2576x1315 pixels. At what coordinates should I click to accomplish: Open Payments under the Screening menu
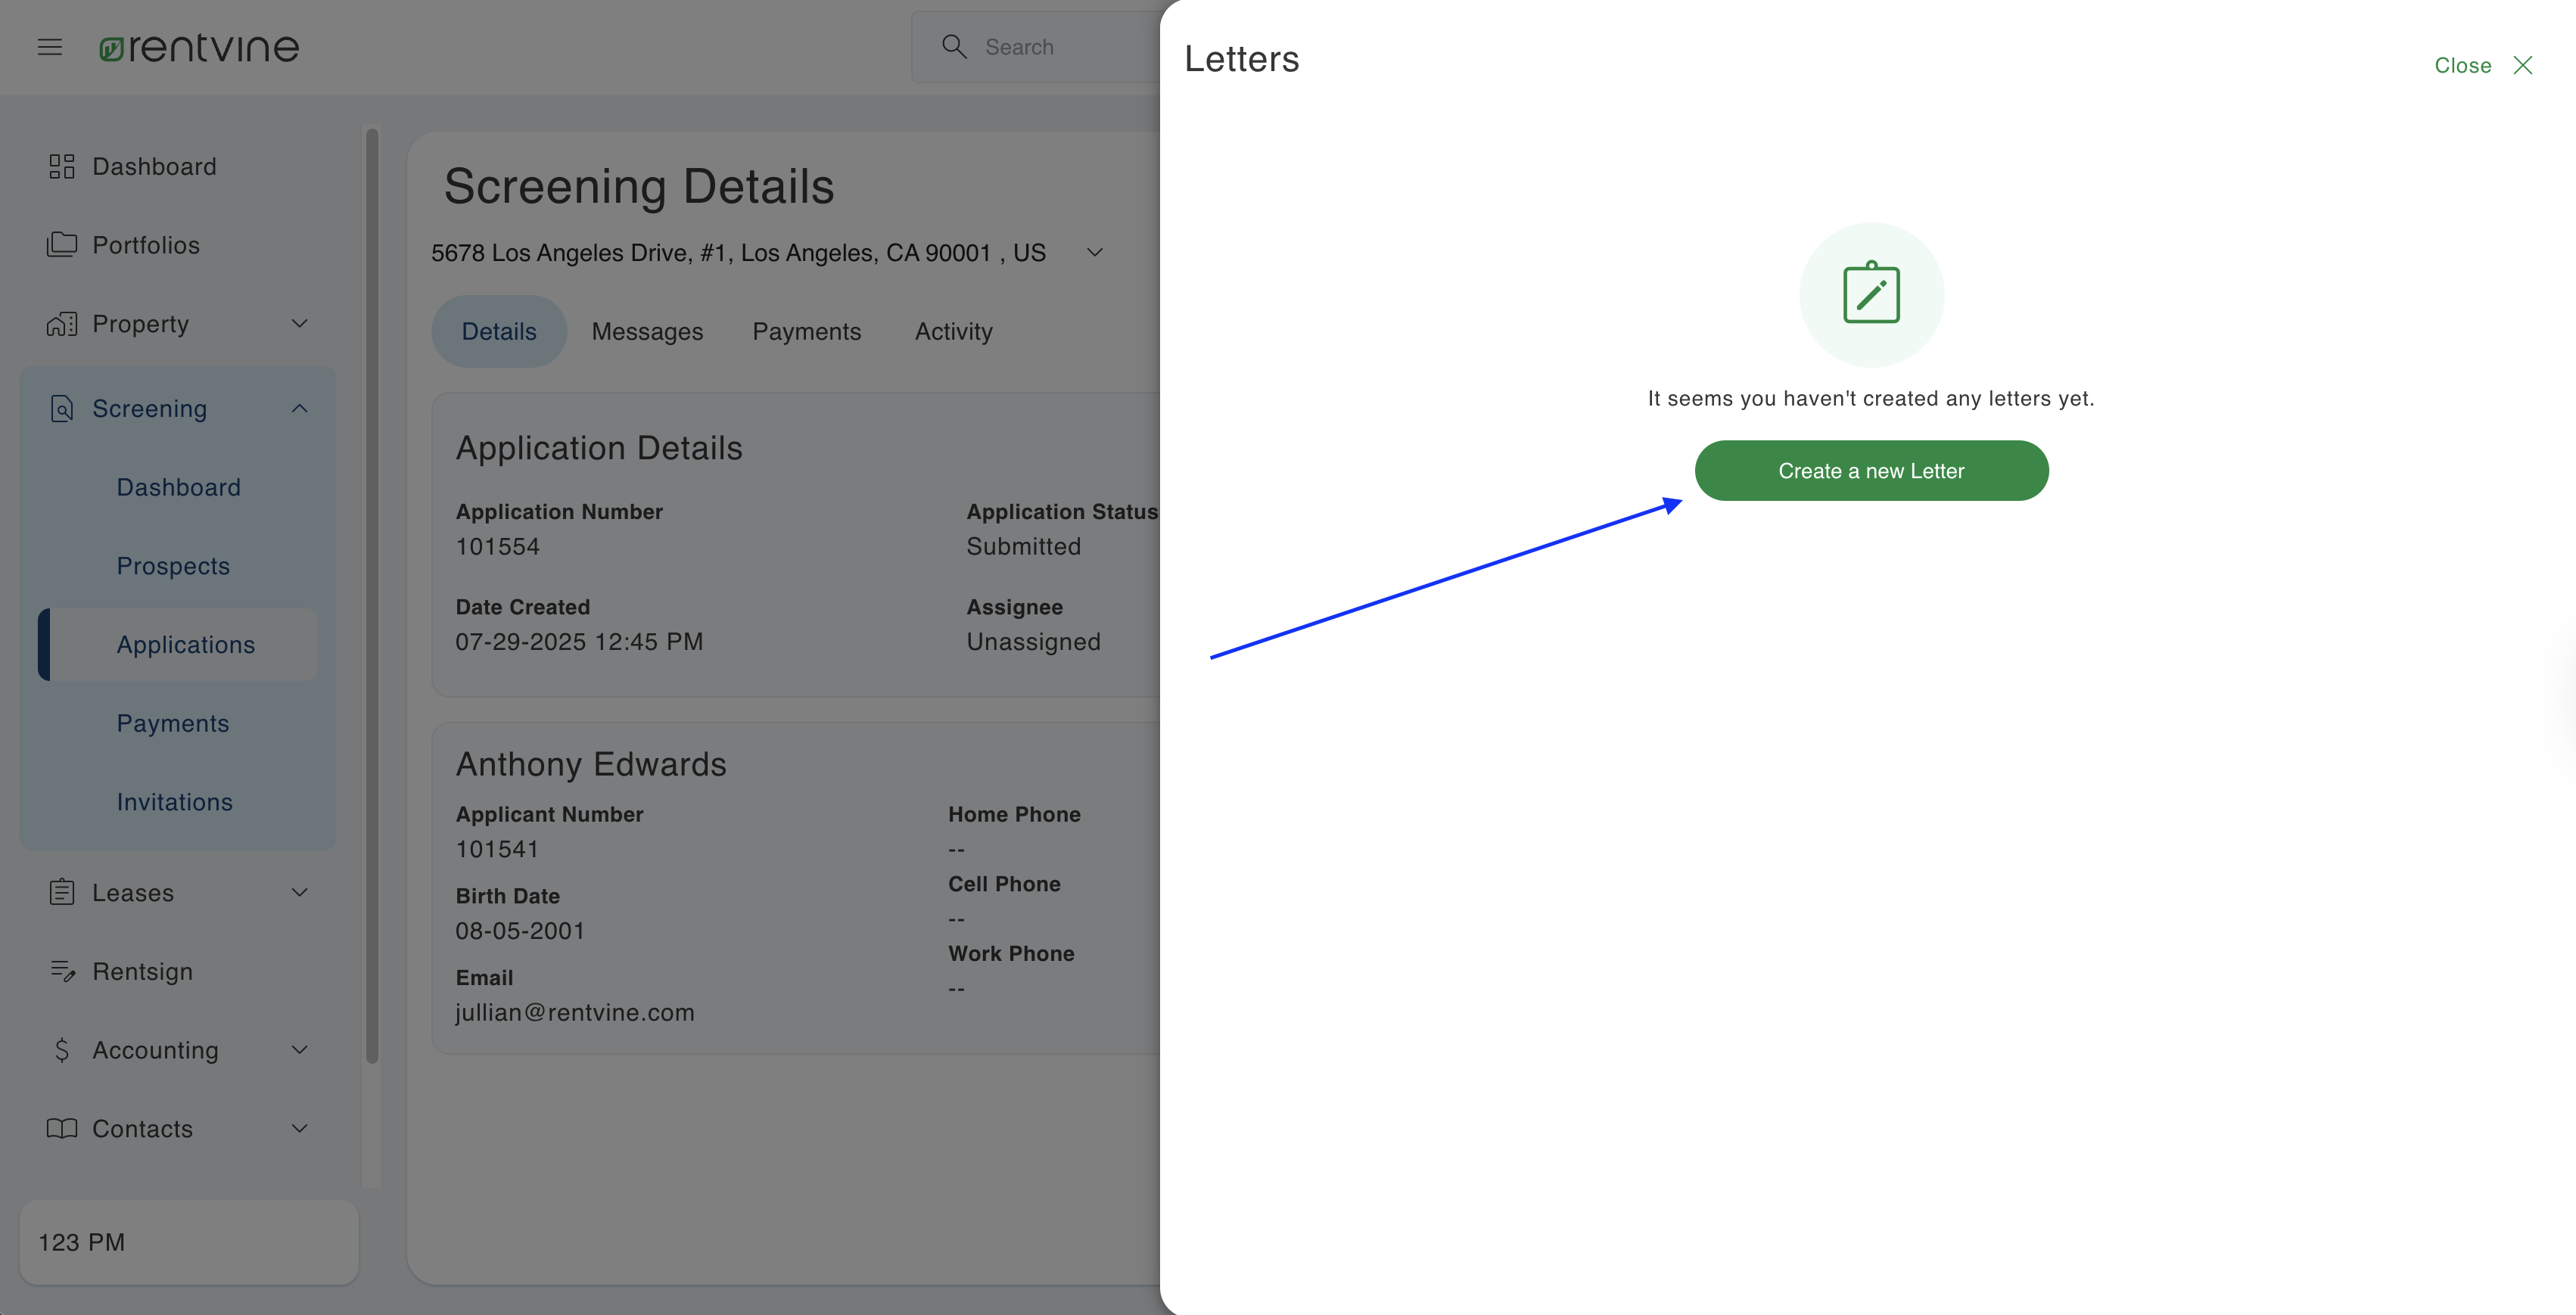[x=173, y=723]
